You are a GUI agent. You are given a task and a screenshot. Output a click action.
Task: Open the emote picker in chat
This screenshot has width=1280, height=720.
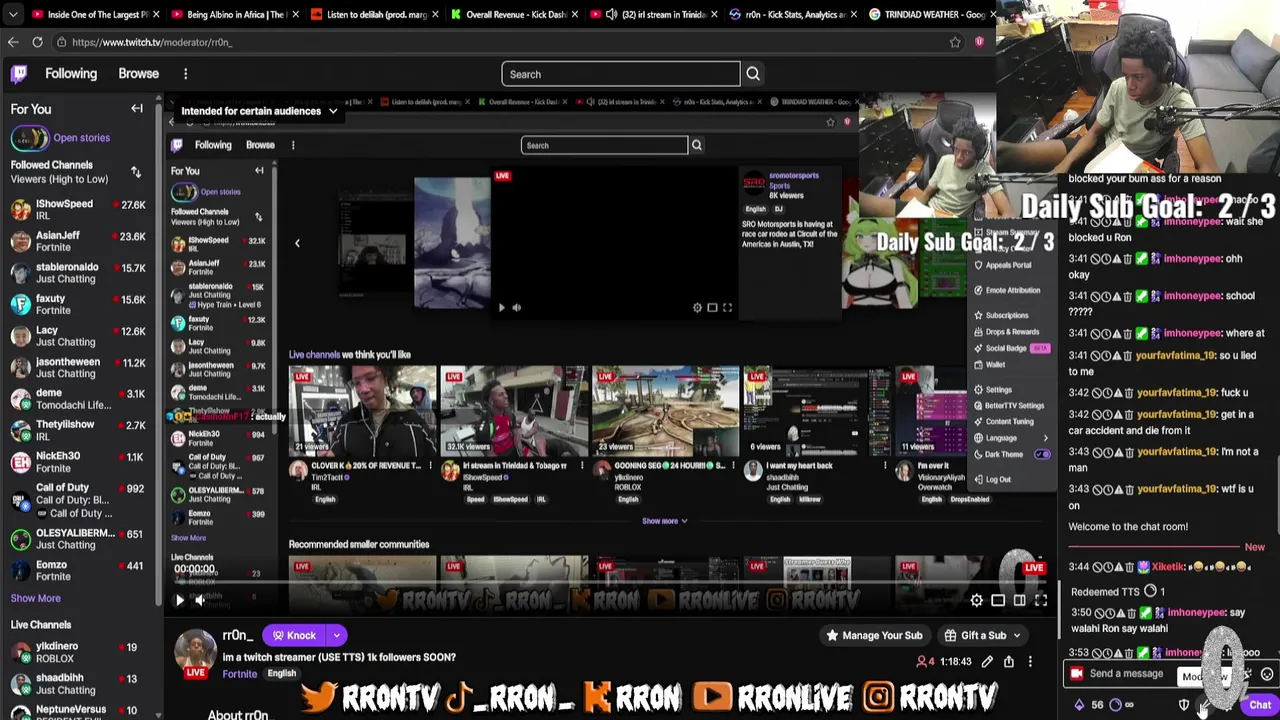tap(1267, 674)
